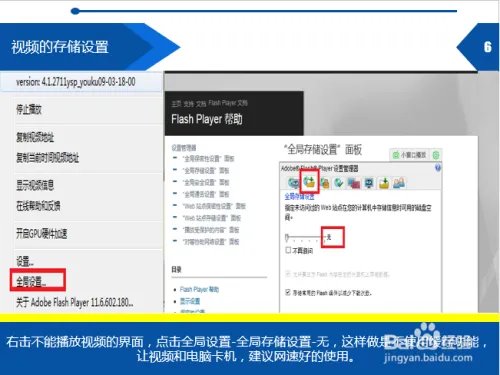This screenshot has height=375, width=500.
Task: Click the Flash Player 帮助 contents link
Action: [x=199, y=289]
